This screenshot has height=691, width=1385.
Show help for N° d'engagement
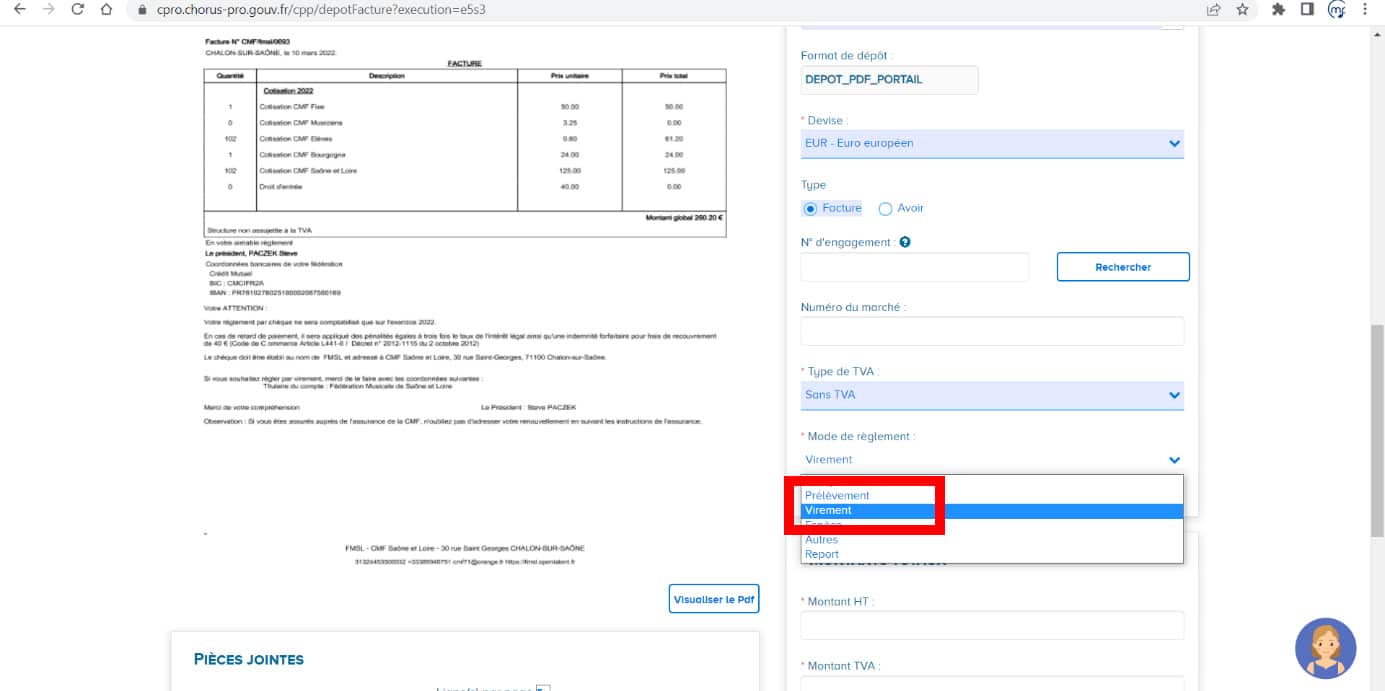coord(905,242)
